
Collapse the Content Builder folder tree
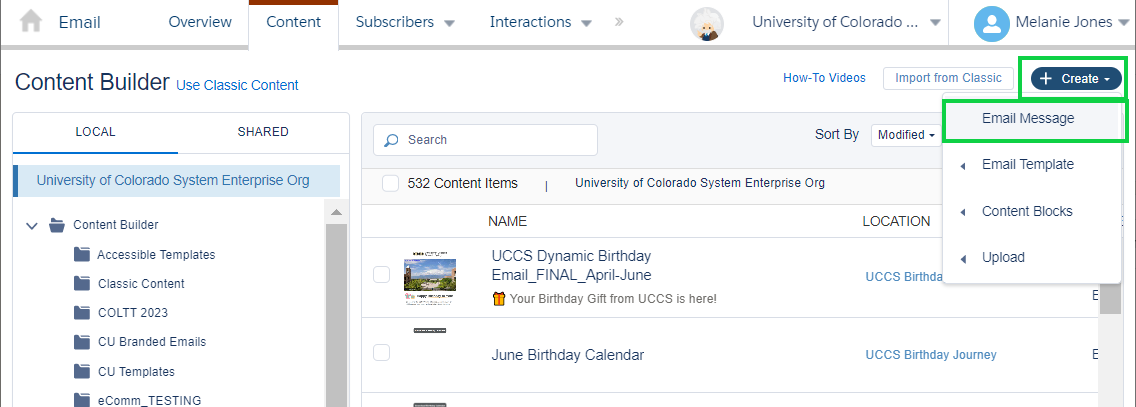32,226
